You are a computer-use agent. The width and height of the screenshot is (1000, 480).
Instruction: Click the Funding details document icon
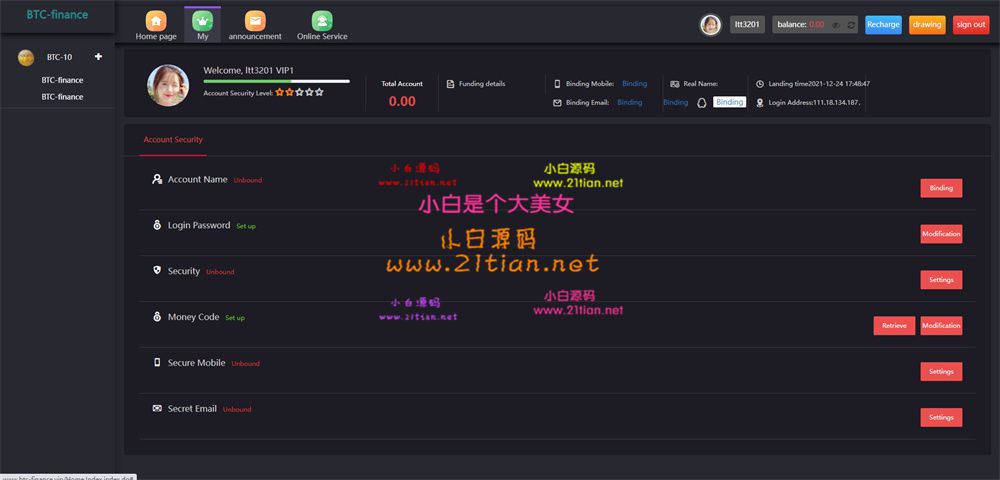coord(450,84)
